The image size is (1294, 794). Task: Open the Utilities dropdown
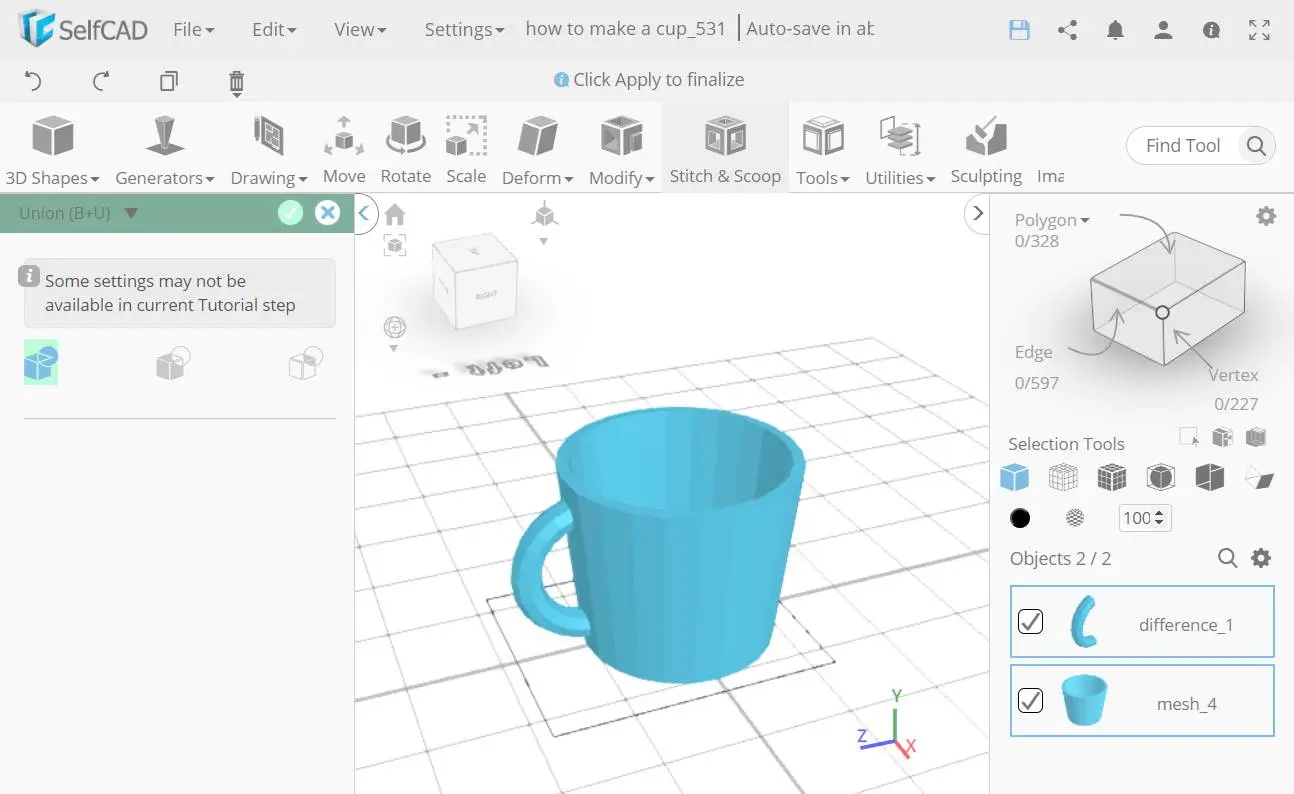point(900,150)
